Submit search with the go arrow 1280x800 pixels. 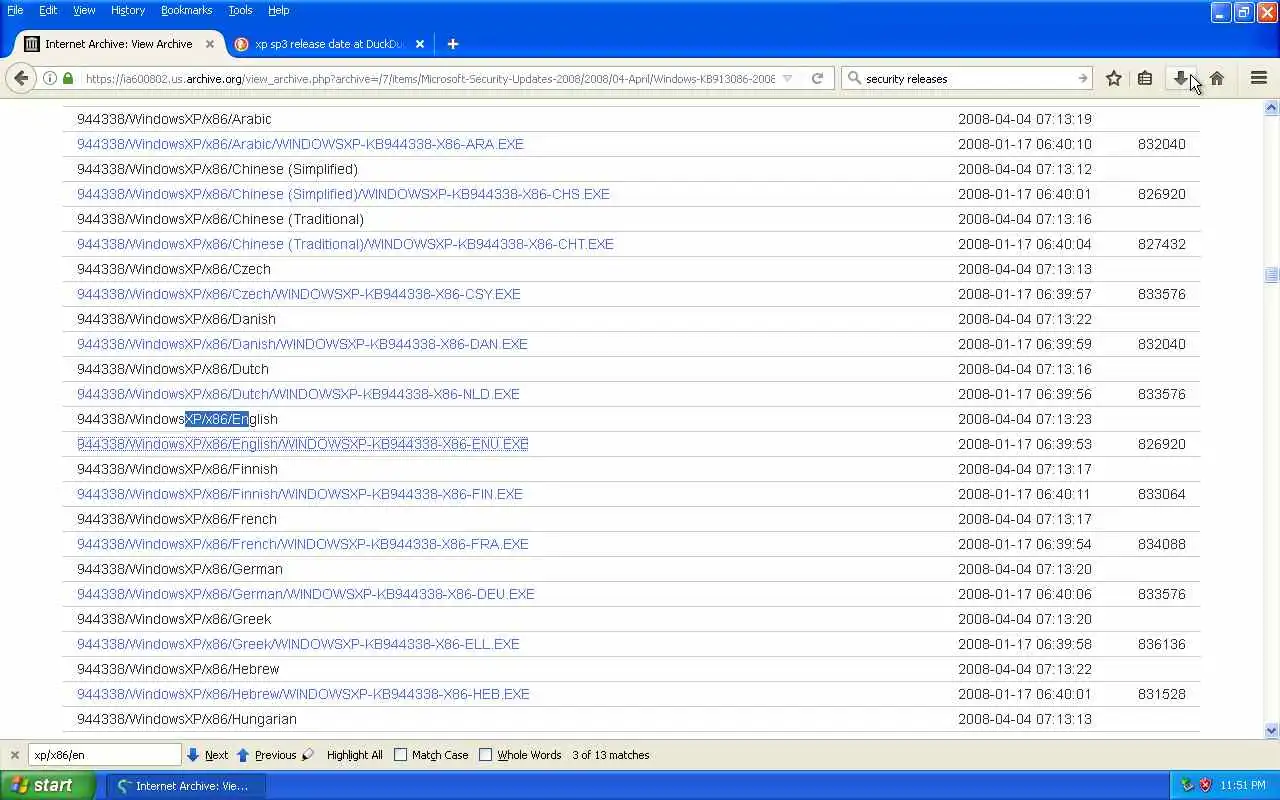[x=1082, y=78]
